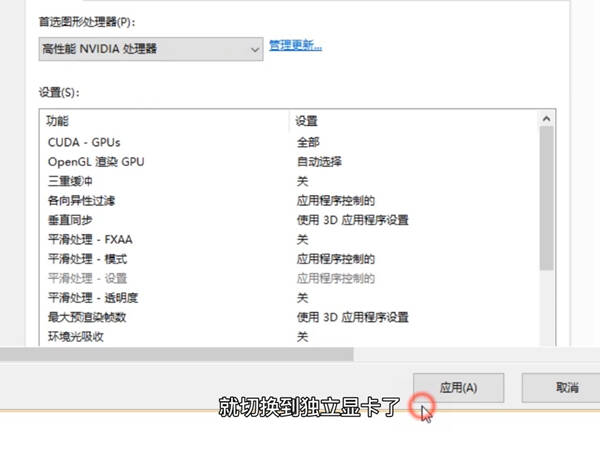Select the 平滑处理 - 透明度 row
Image resolution: width=600 pixels, height=450 pixels.
[x=289, y=298]
